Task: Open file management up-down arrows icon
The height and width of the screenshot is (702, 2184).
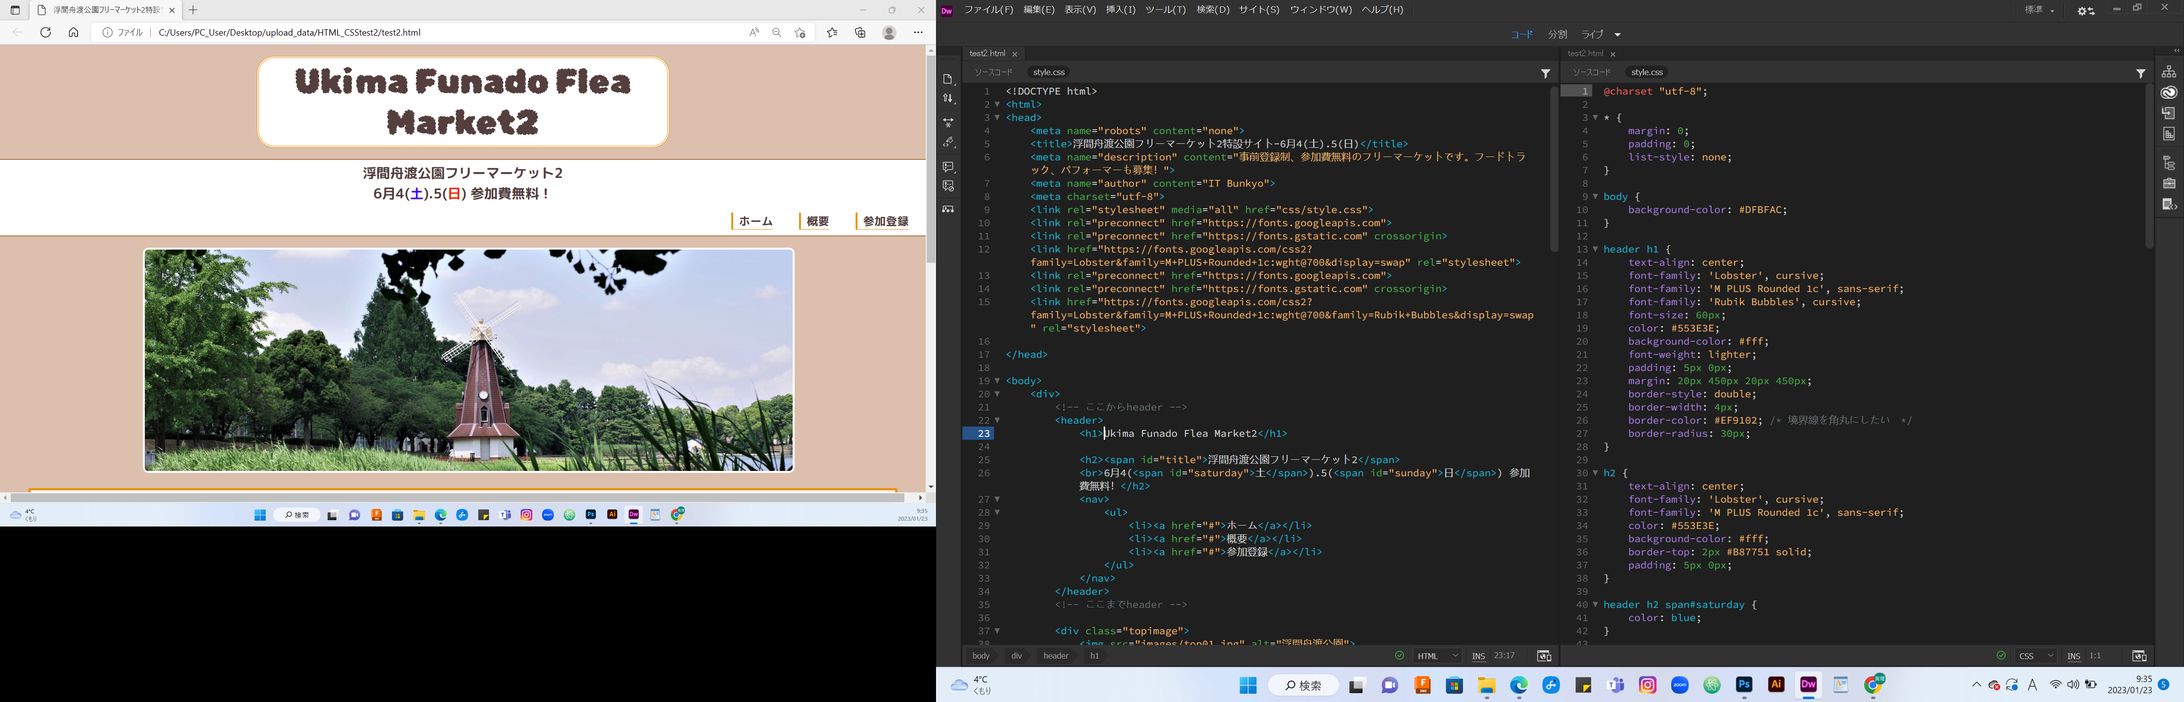Action: (x=948, y=99)
